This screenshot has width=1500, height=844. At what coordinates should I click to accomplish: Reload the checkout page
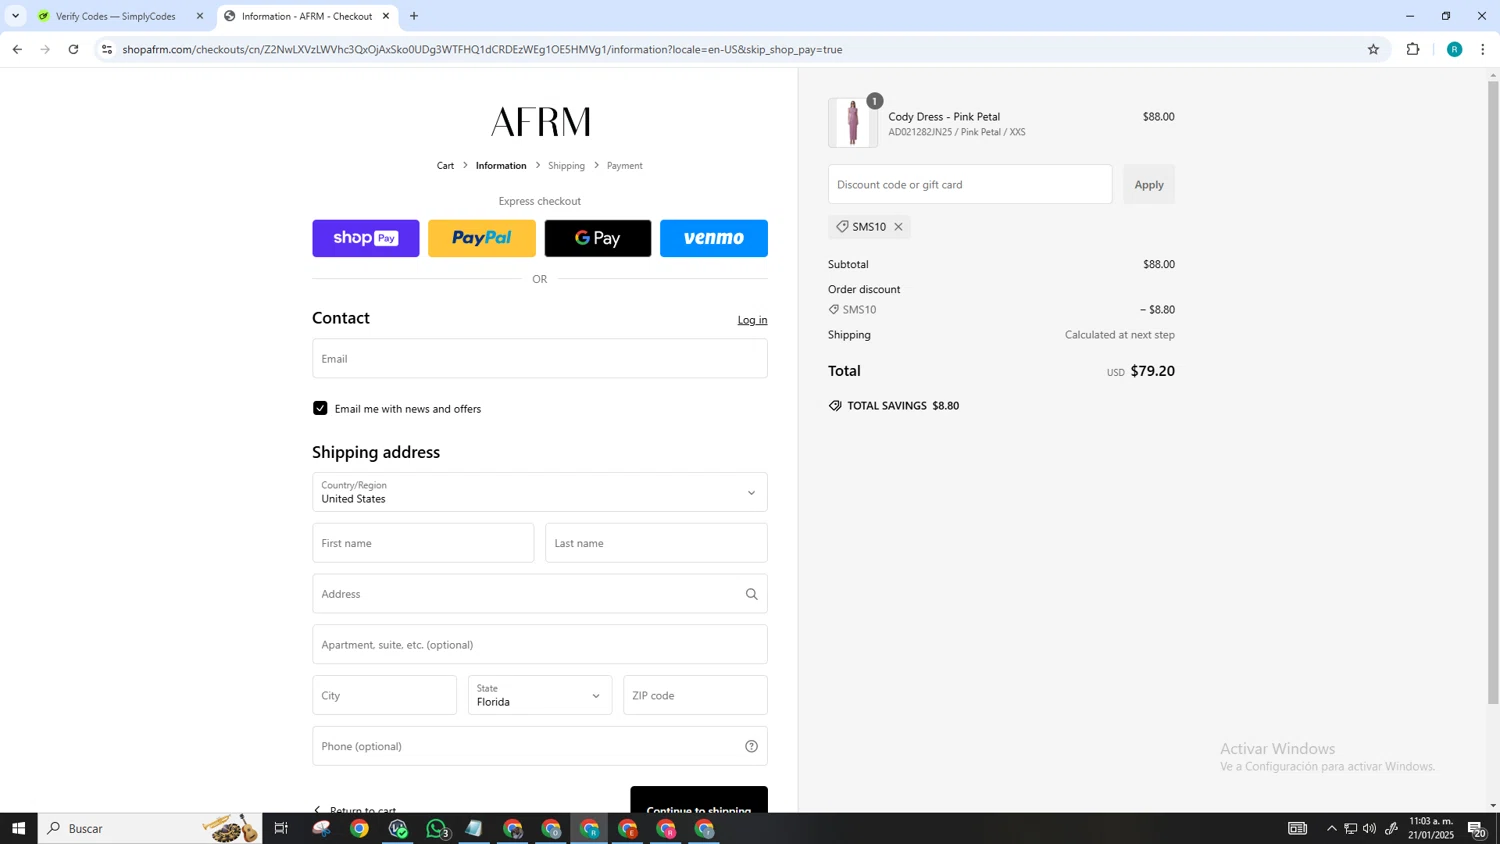click(73, 49)
